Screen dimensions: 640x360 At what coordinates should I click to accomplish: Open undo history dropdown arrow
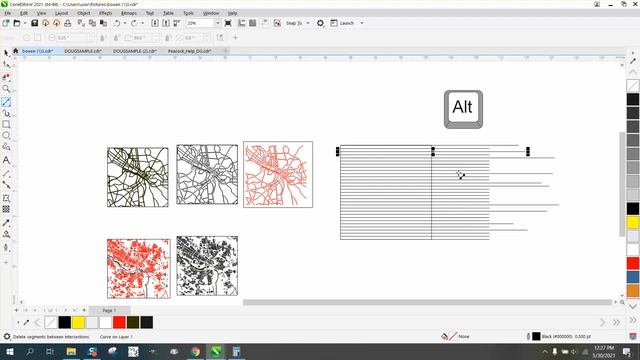[x=124, y=23]
